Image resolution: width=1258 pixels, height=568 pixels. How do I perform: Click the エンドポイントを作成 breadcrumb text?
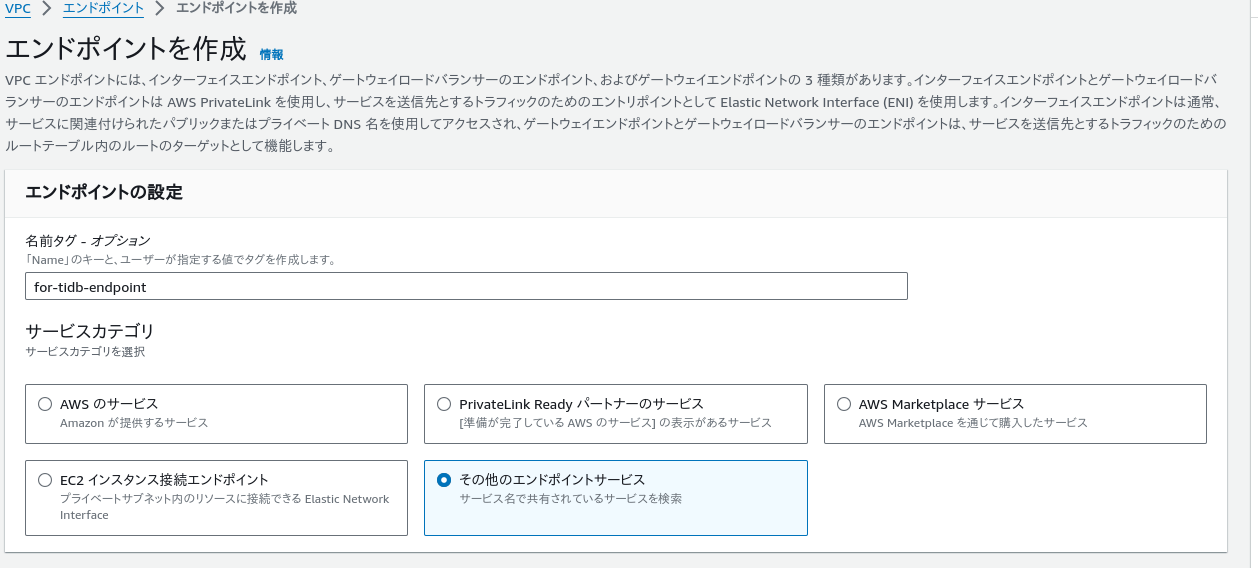(x=236, y=8)
